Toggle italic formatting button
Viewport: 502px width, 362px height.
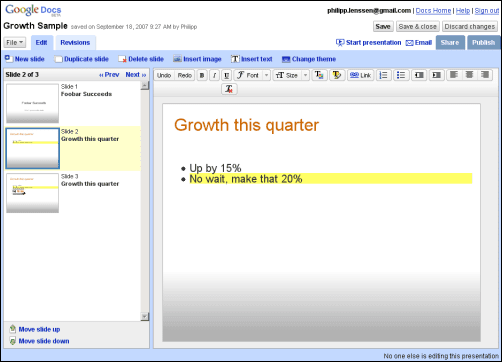(214, 75)
